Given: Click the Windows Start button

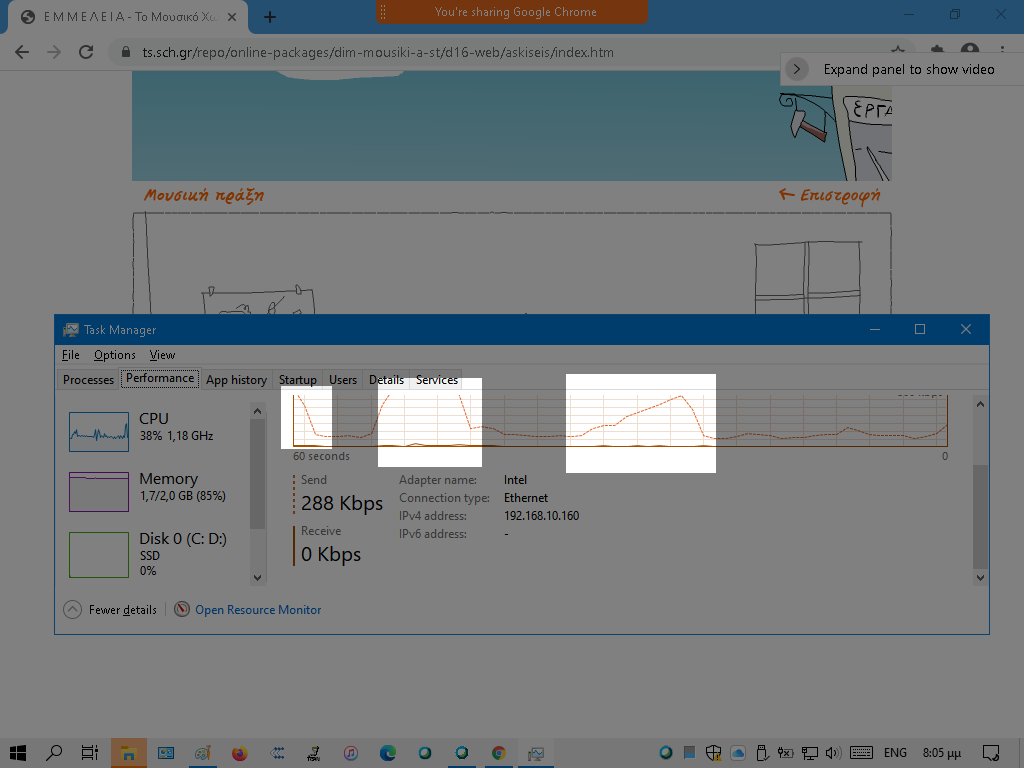Looking at the screenshot, I should (17, 753).
